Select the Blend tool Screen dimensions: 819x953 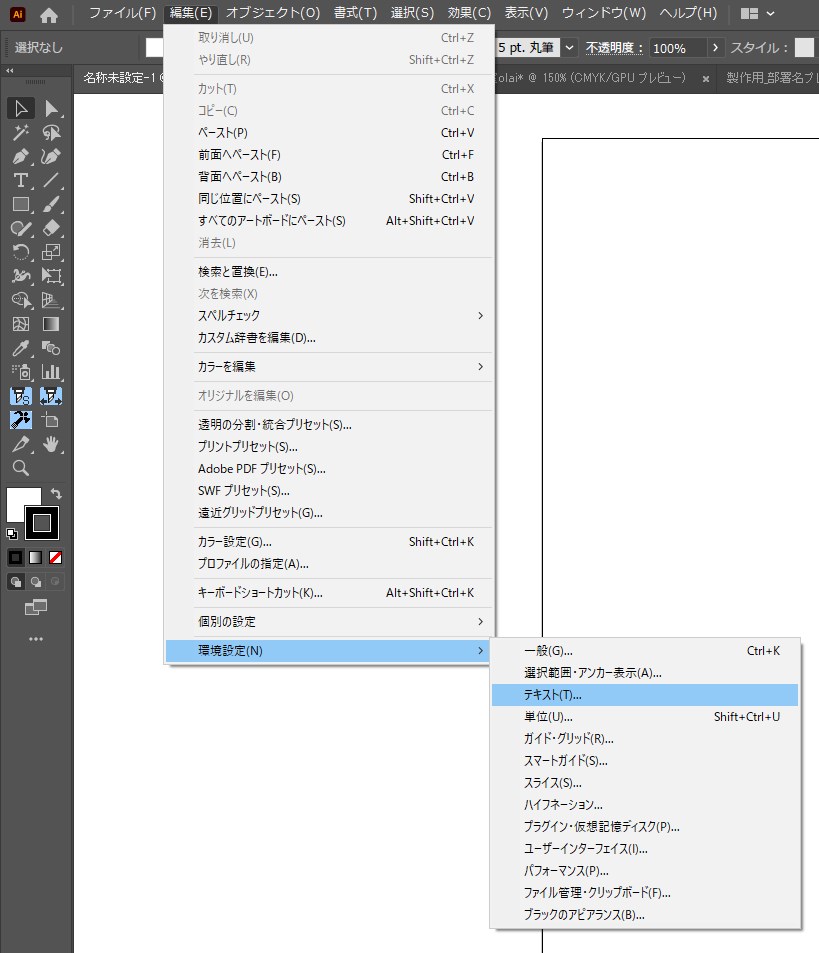pyautogui.click(x=51, y=348)
